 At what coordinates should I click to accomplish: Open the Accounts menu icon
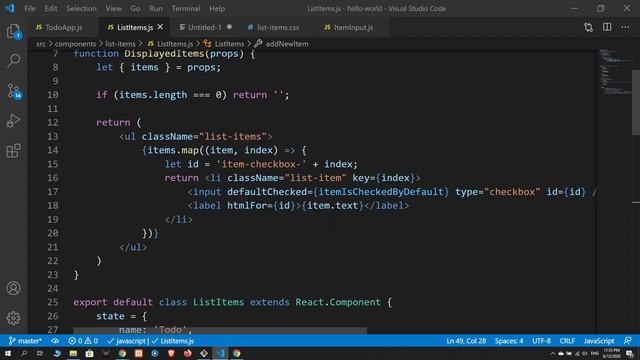[13, 288]
